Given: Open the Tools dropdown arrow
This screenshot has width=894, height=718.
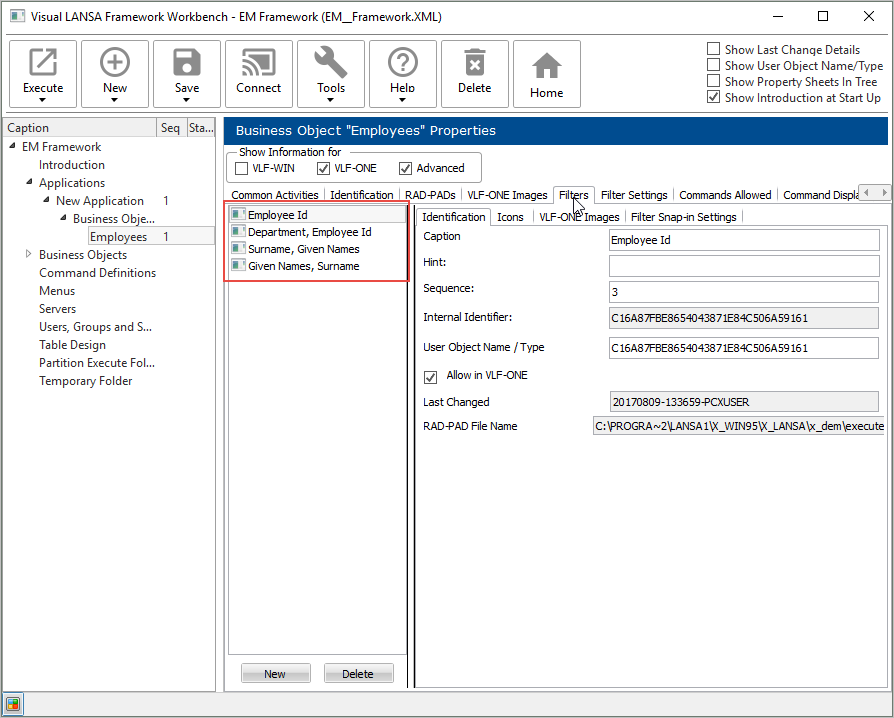Looking at the screenshot, I should click(x=330, y=100).
